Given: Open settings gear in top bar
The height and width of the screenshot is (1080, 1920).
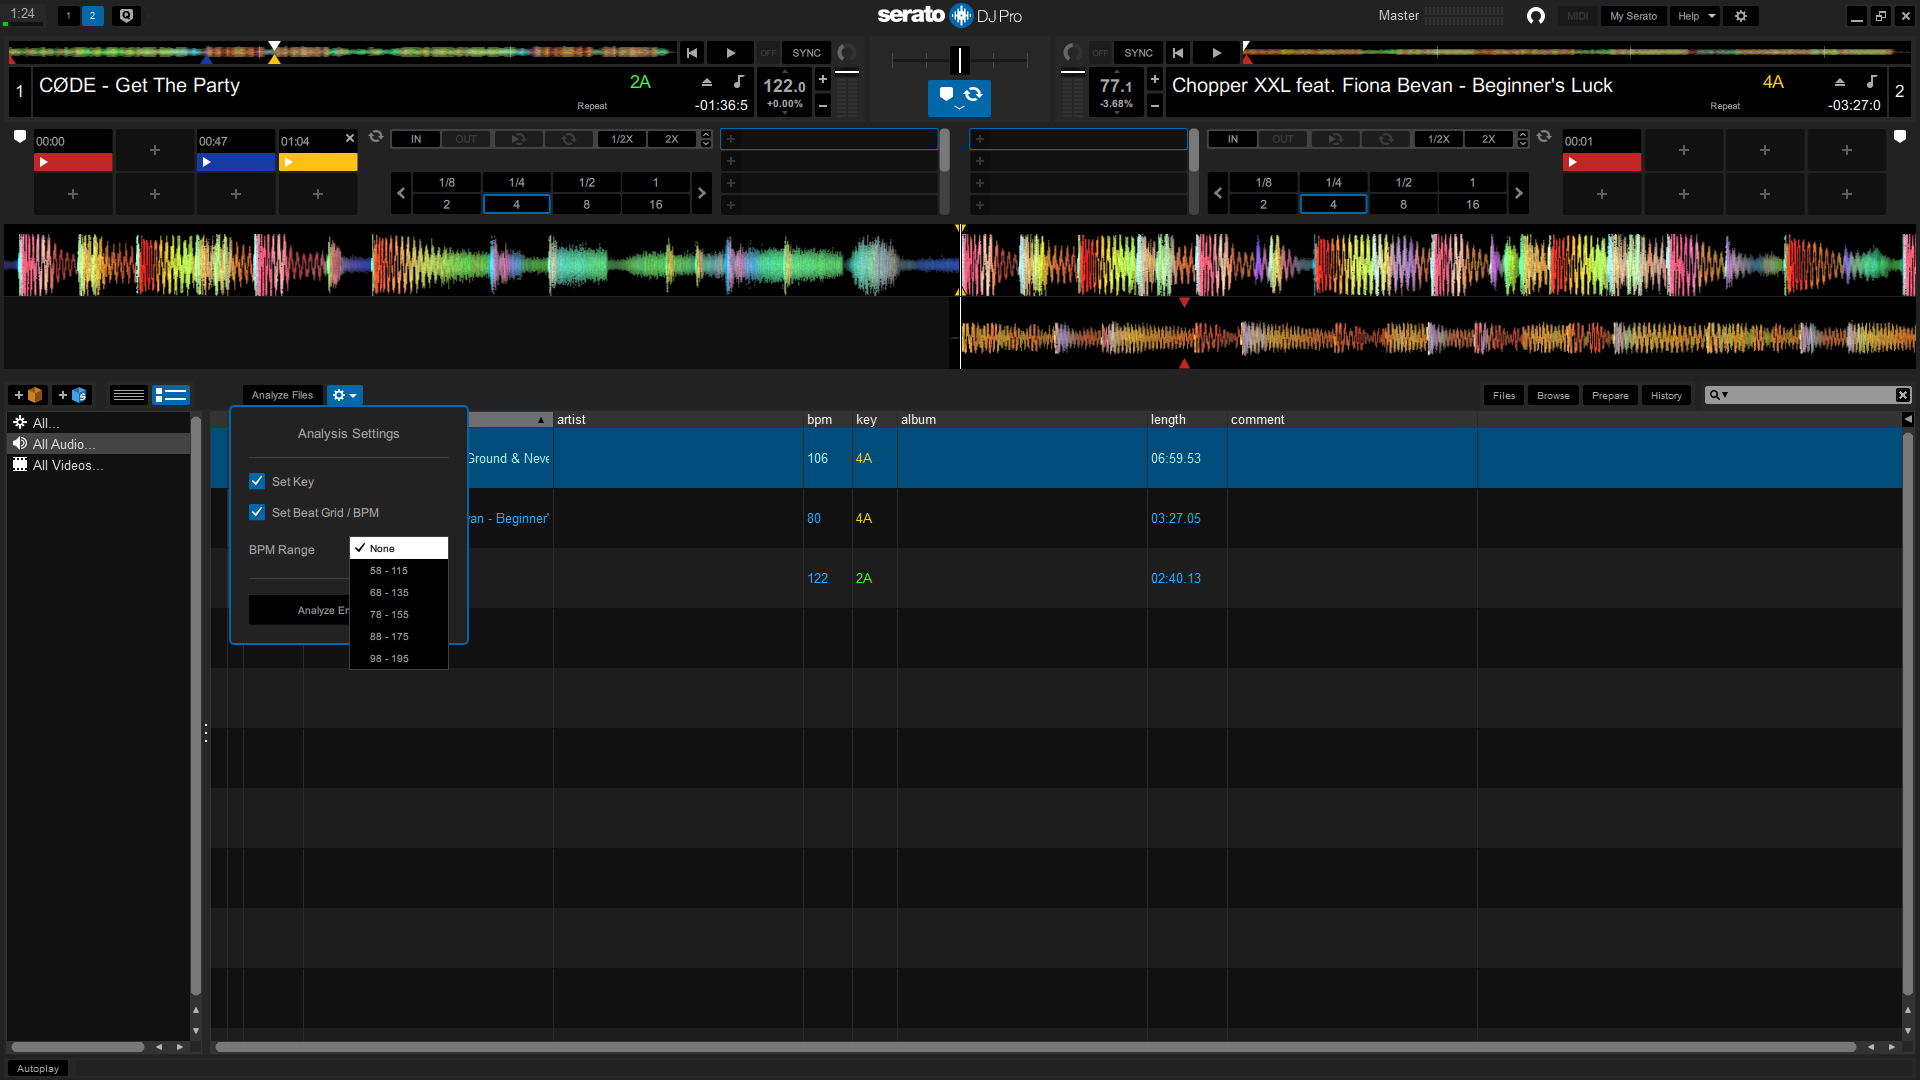Looking at the screenshot, I should click(1741, 16).
